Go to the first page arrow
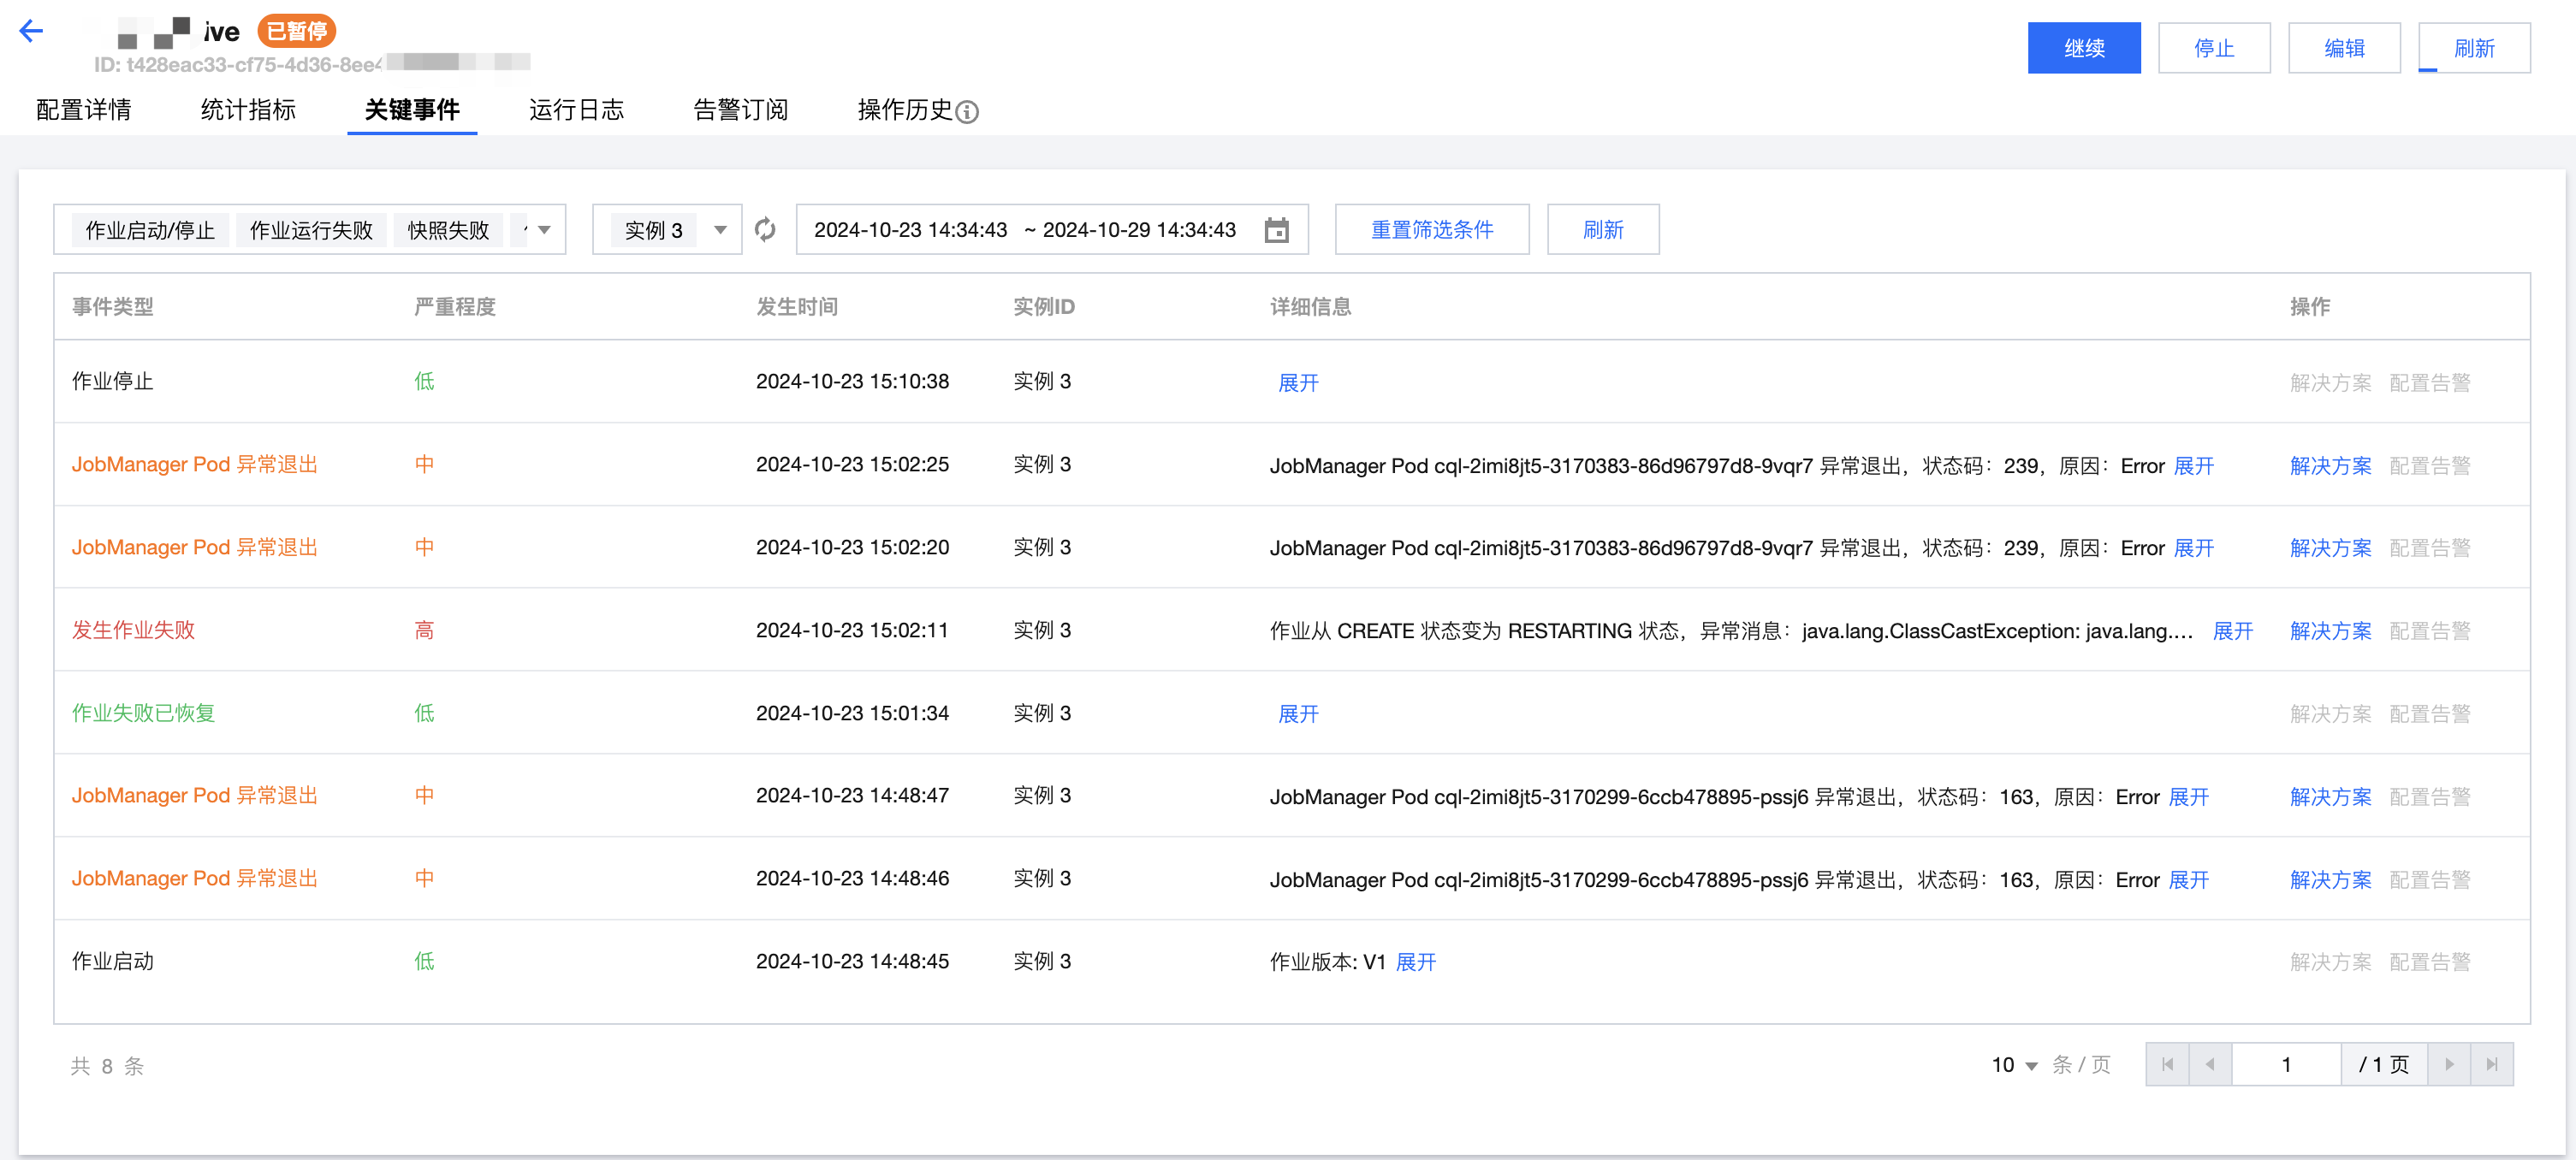2576x1160 pixels. [x=2167, y=1064]
